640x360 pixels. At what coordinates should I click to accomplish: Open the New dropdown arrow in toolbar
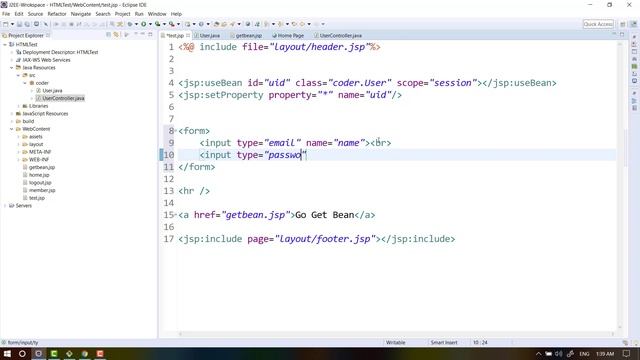12,24
